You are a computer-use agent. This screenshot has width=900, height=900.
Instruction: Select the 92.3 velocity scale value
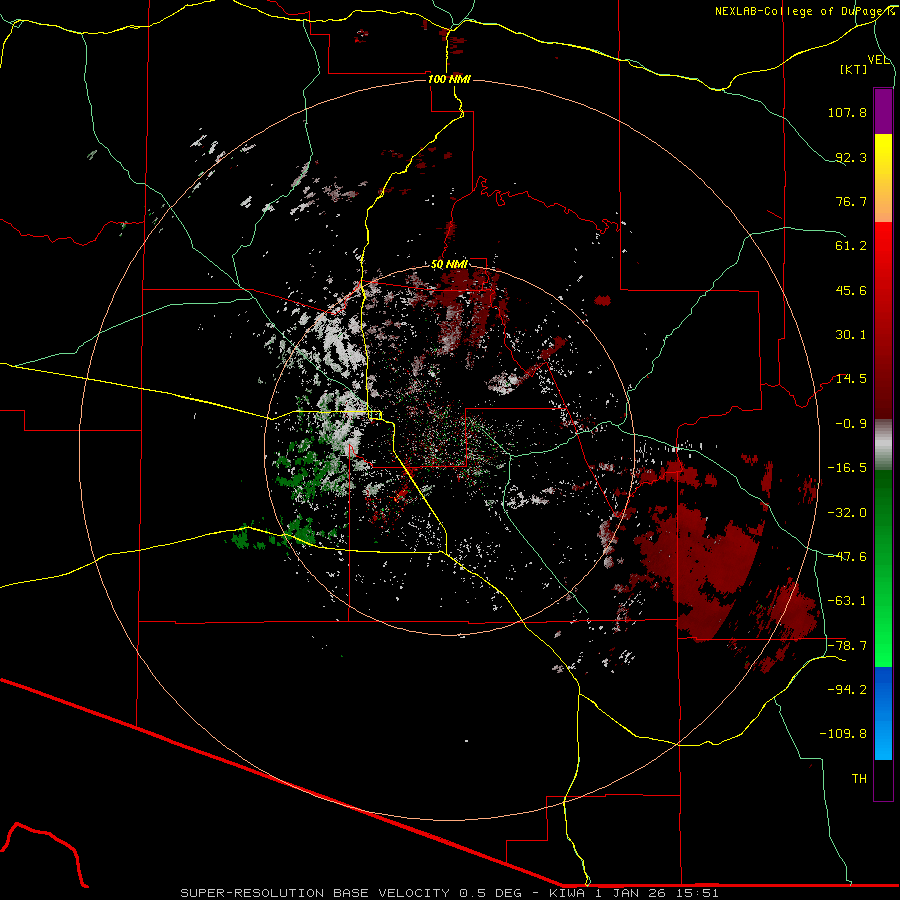(851, 157)
